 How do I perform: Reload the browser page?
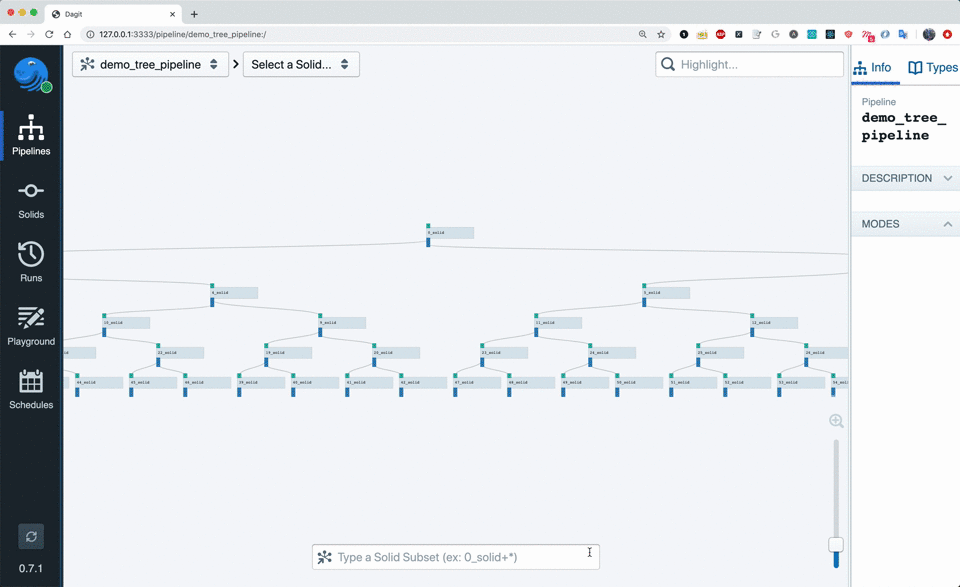(49, 34)
